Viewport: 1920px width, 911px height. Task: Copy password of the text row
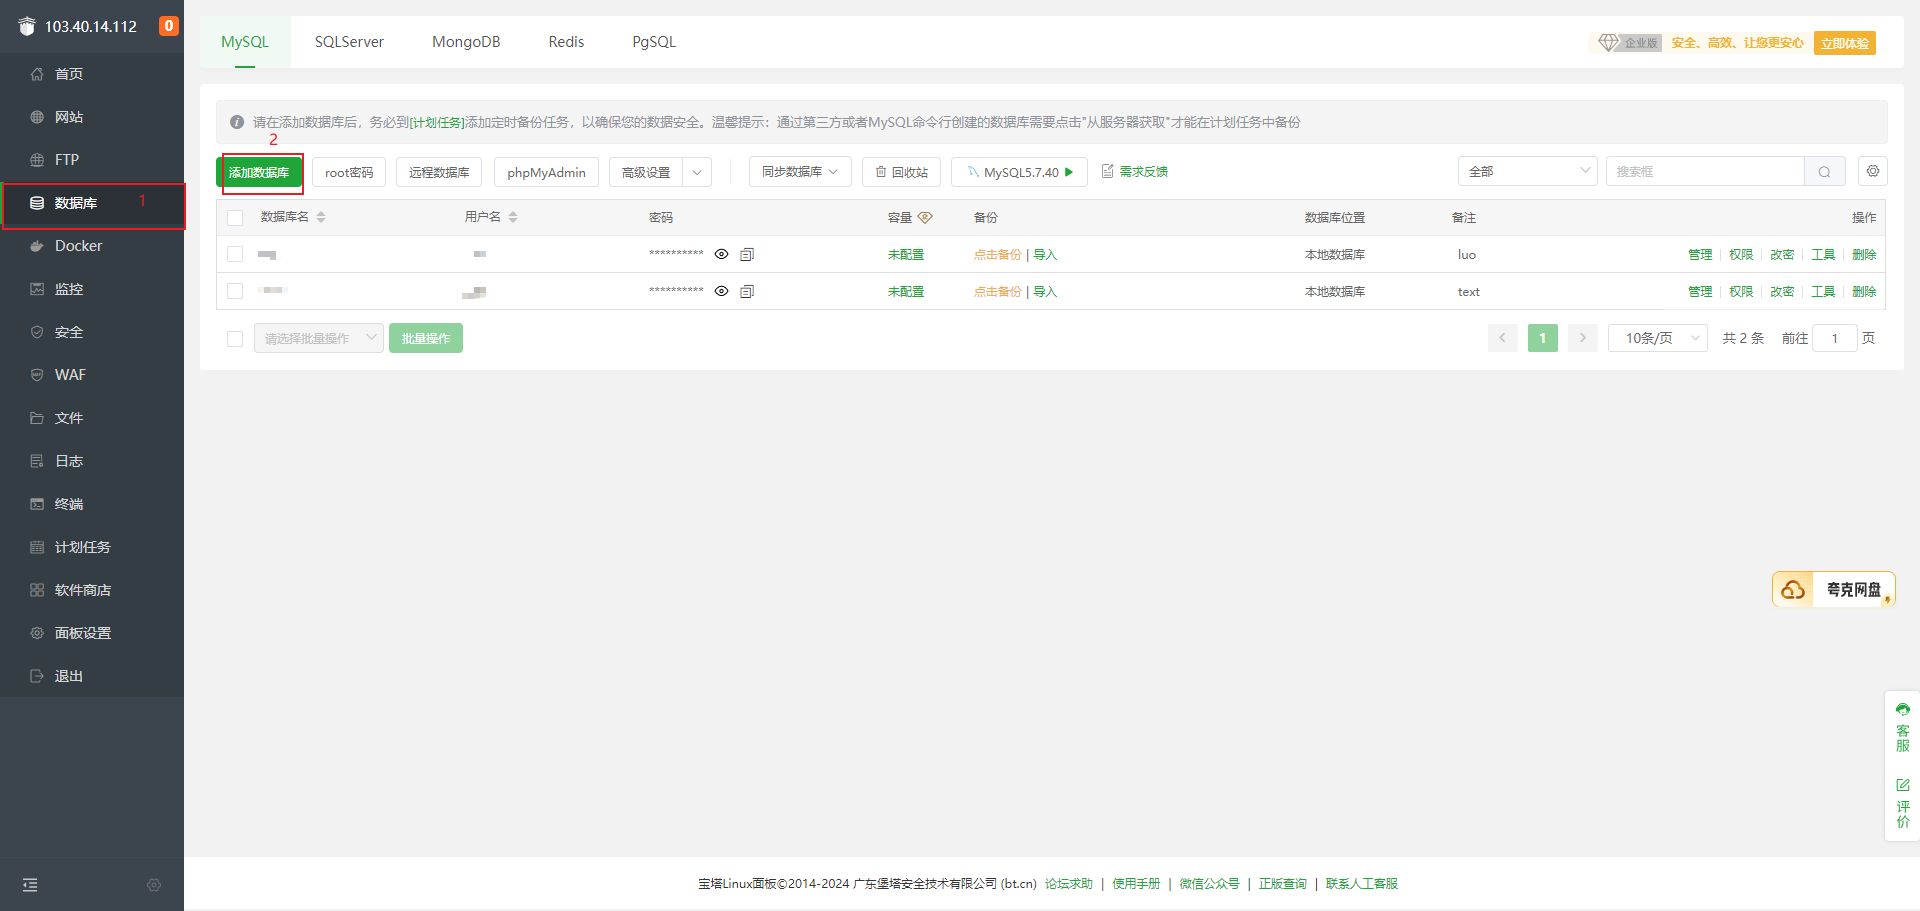point(747,291)
